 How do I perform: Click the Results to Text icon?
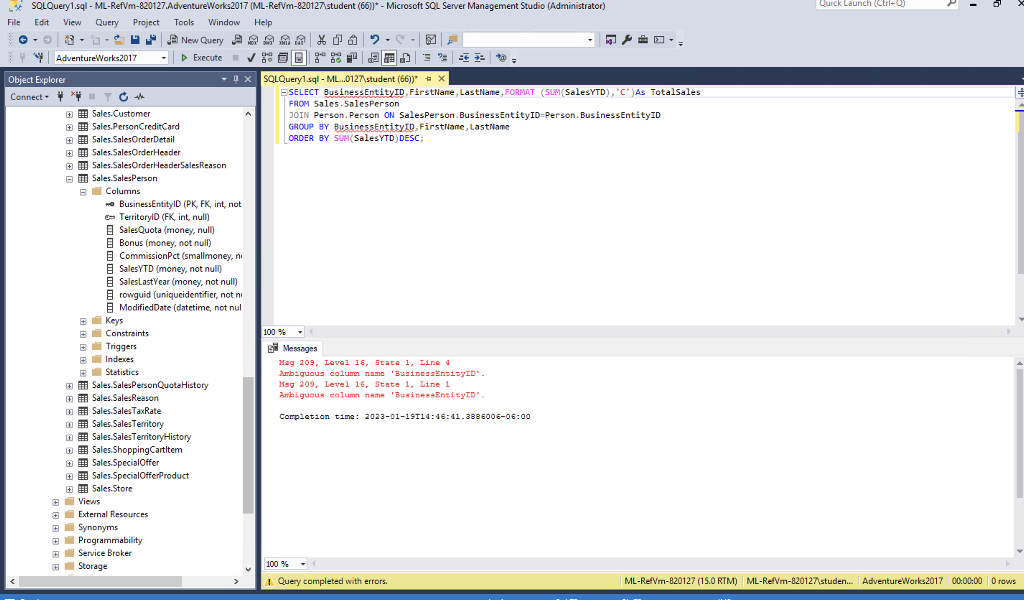[373, 57]
